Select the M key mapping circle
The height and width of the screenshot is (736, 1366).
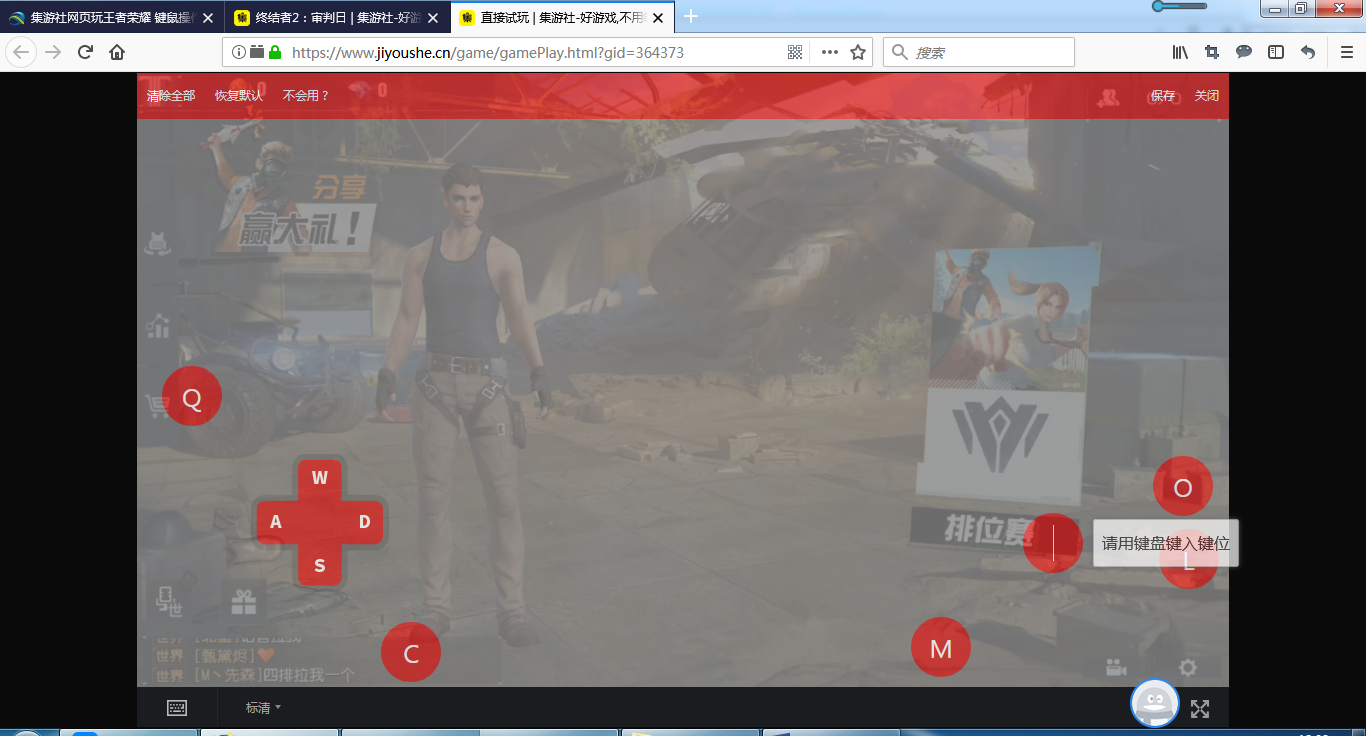[x=940, y=648]
